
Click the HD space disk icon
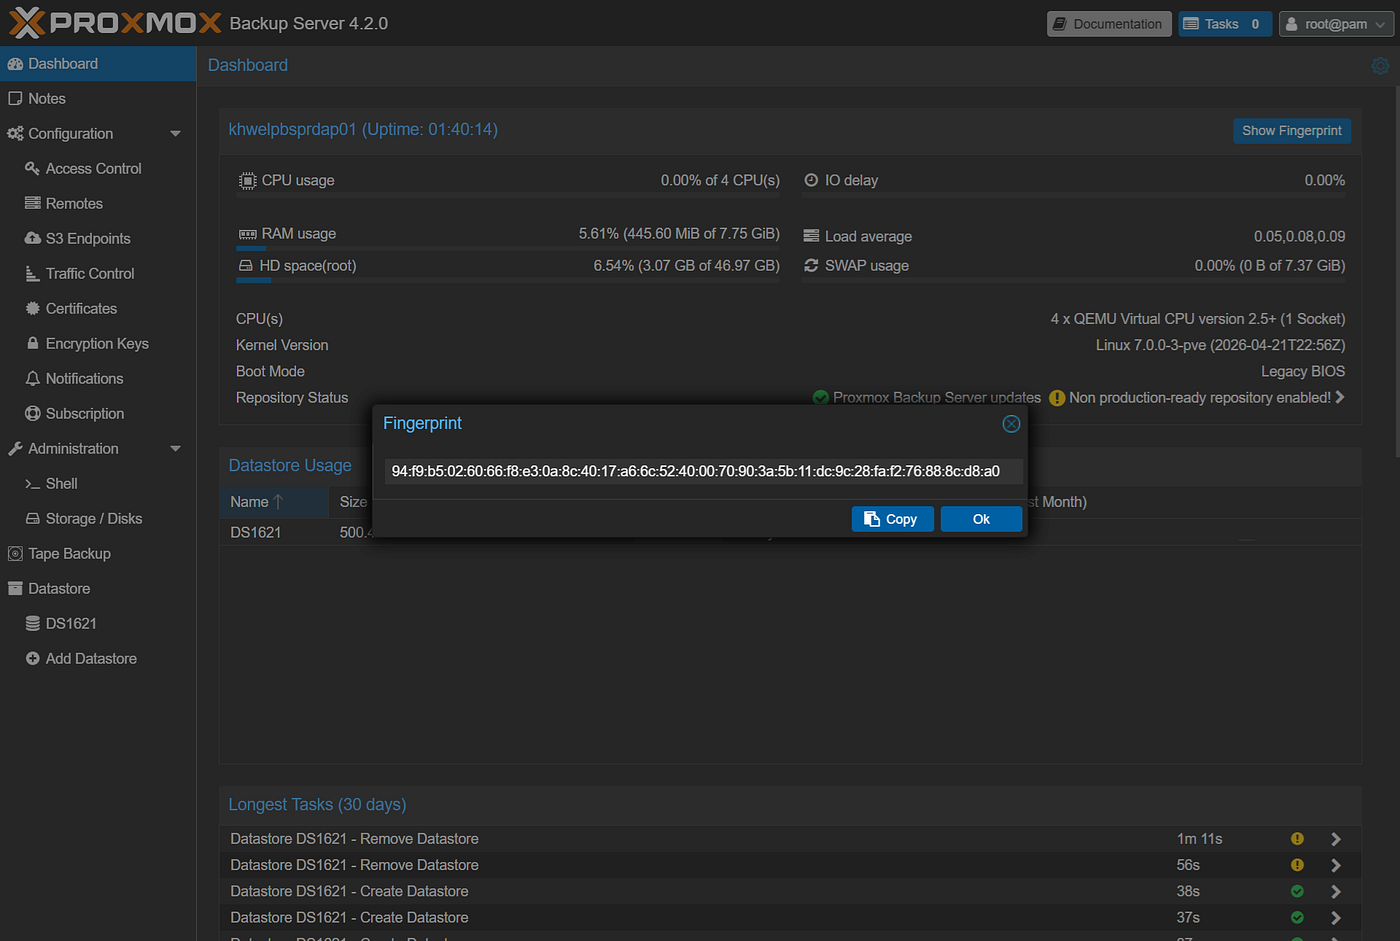(246, 266)
